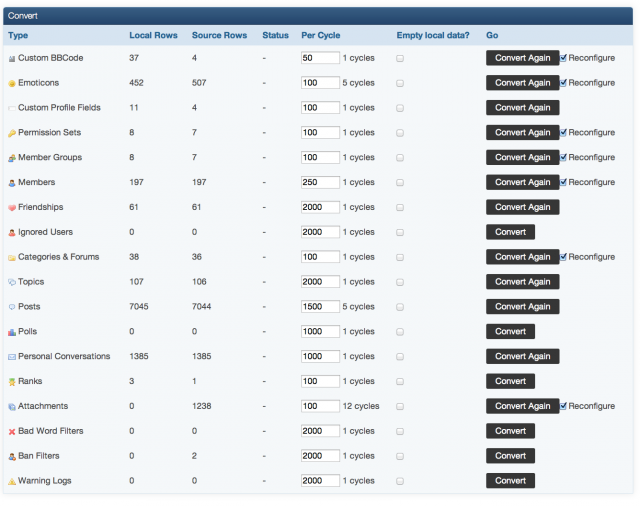
Task: Click the Emoticons smiley icon
Action: [12, 83]
